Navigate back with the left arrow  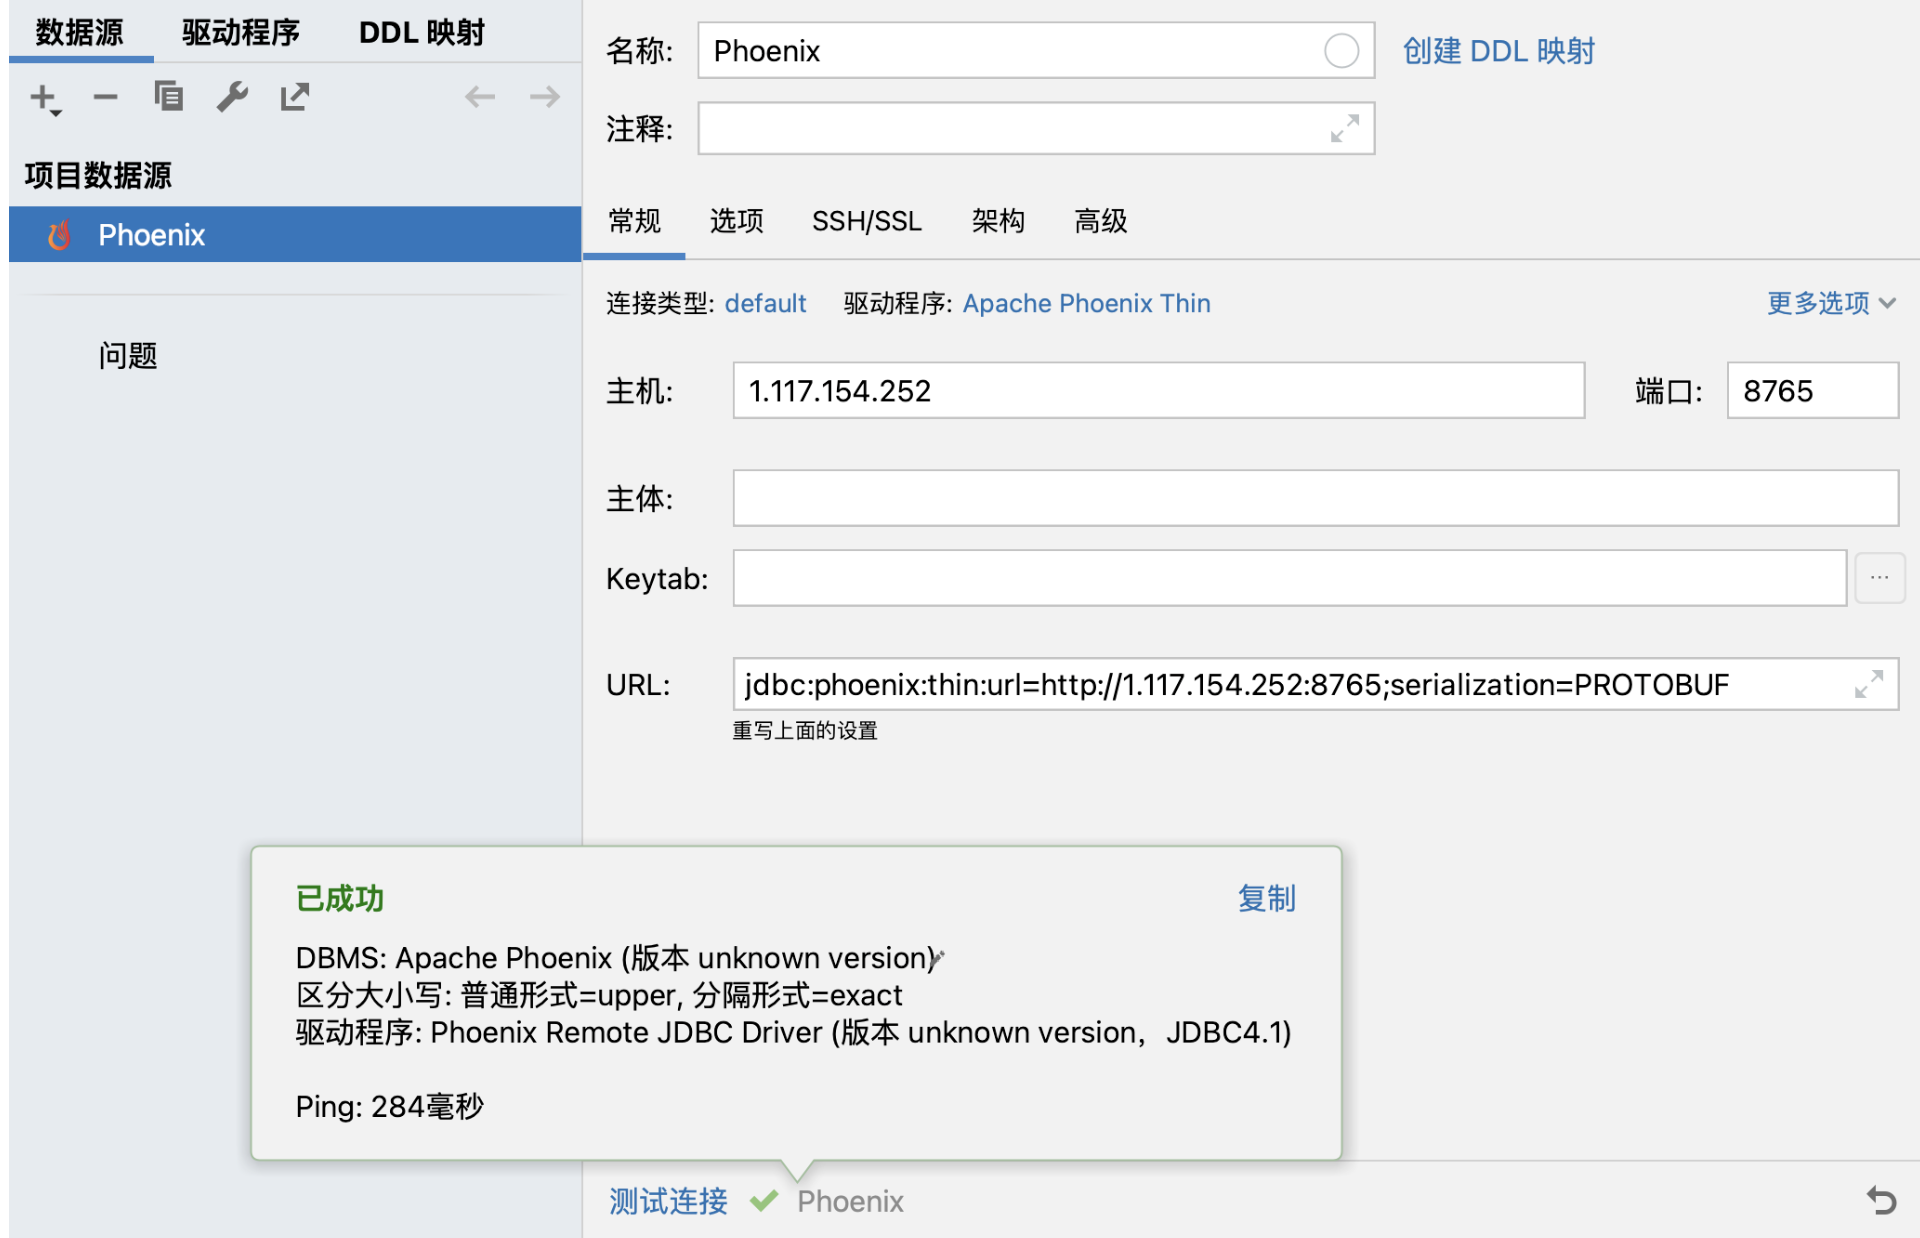[480, 97]
